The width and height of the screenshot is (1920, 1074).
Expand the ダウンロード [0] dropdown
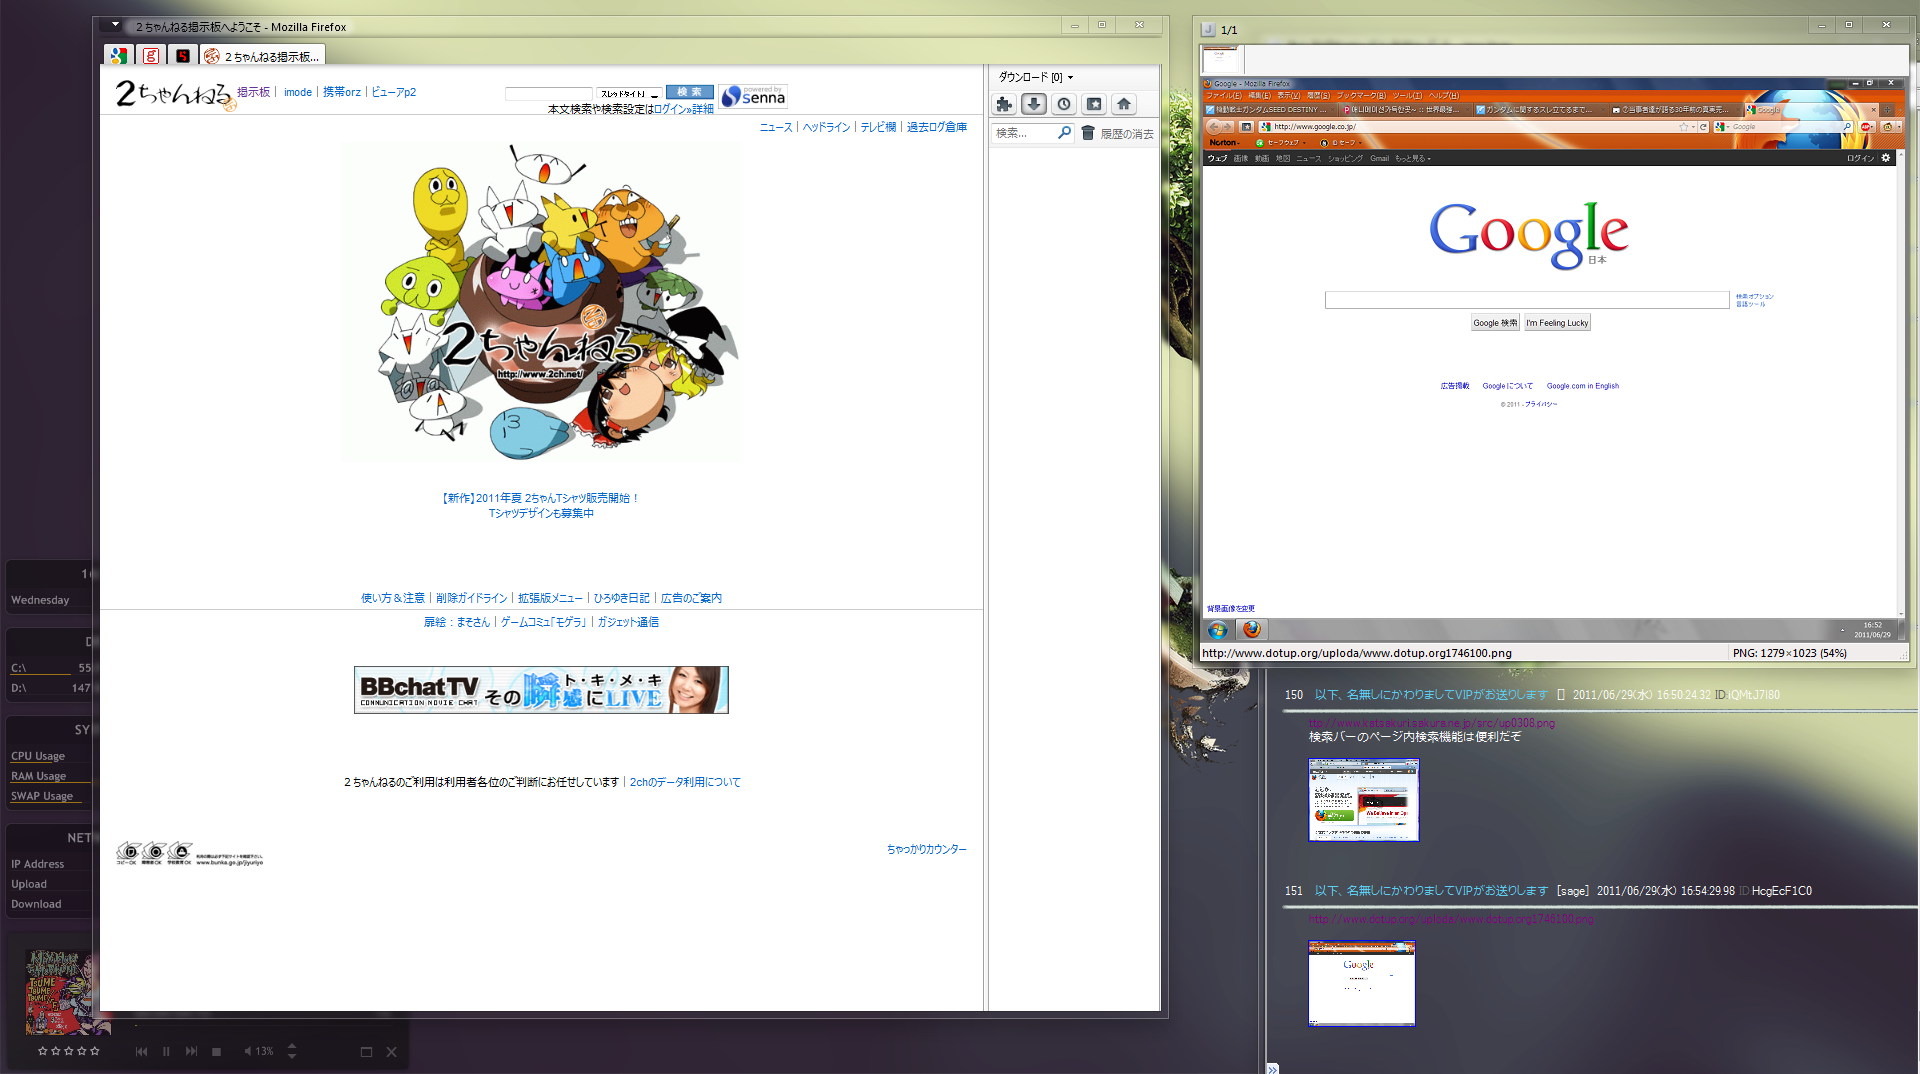[1036, 77]
